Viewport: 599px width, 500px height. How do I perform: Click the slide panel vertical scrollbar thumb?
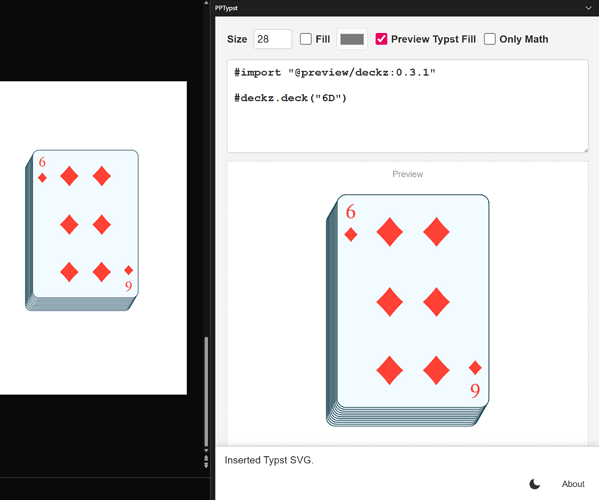coord(206,392)
